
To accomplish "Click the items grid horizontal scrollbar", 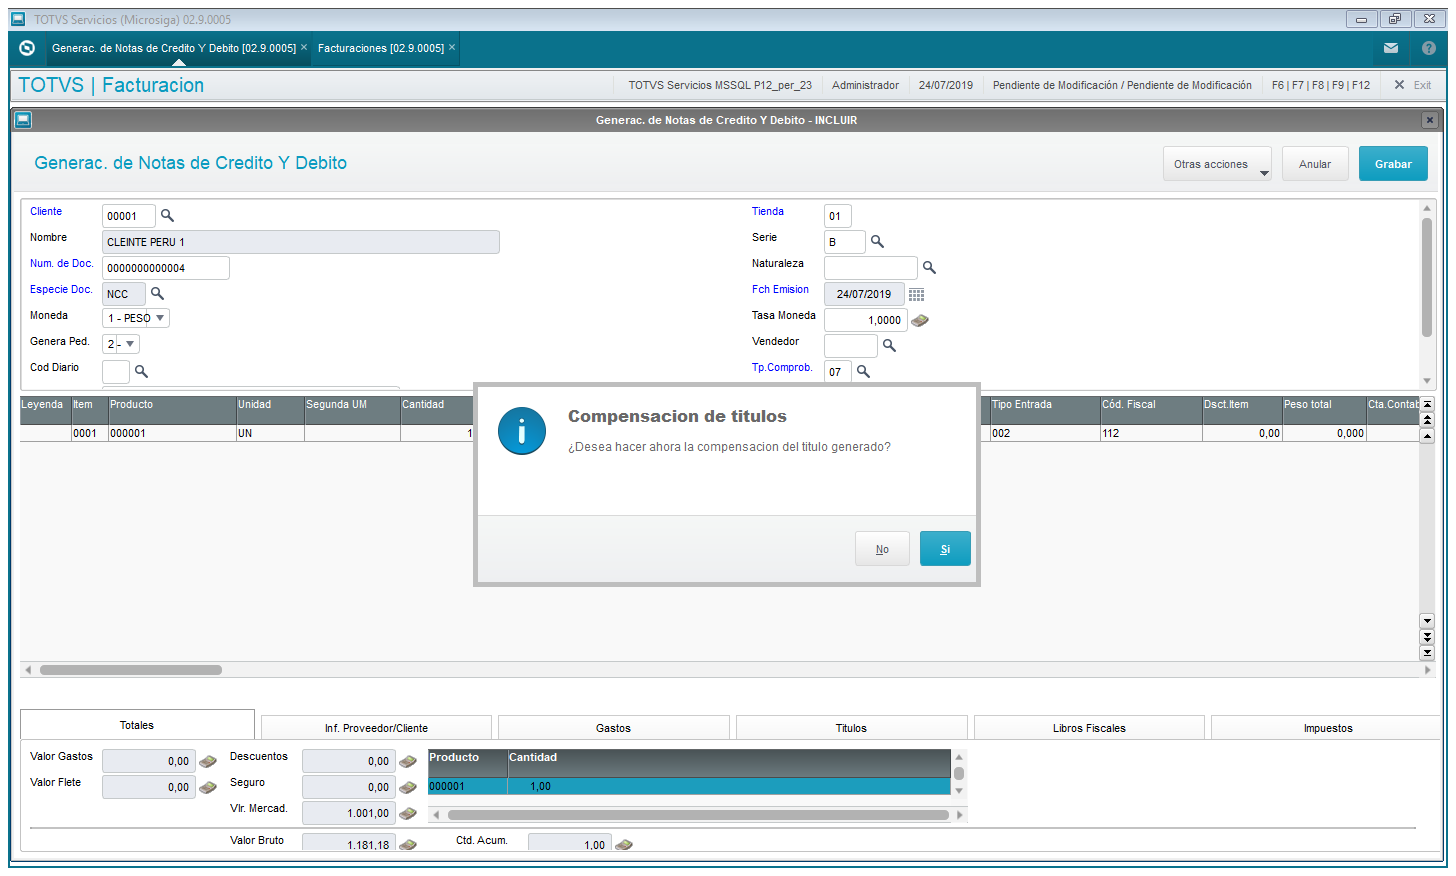I will 131,670.
